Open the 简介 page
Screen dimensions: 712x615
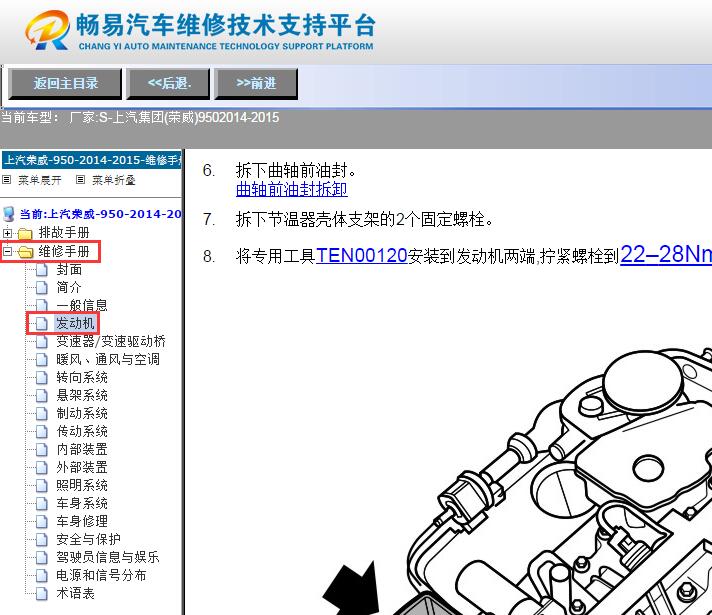point(69,287)
